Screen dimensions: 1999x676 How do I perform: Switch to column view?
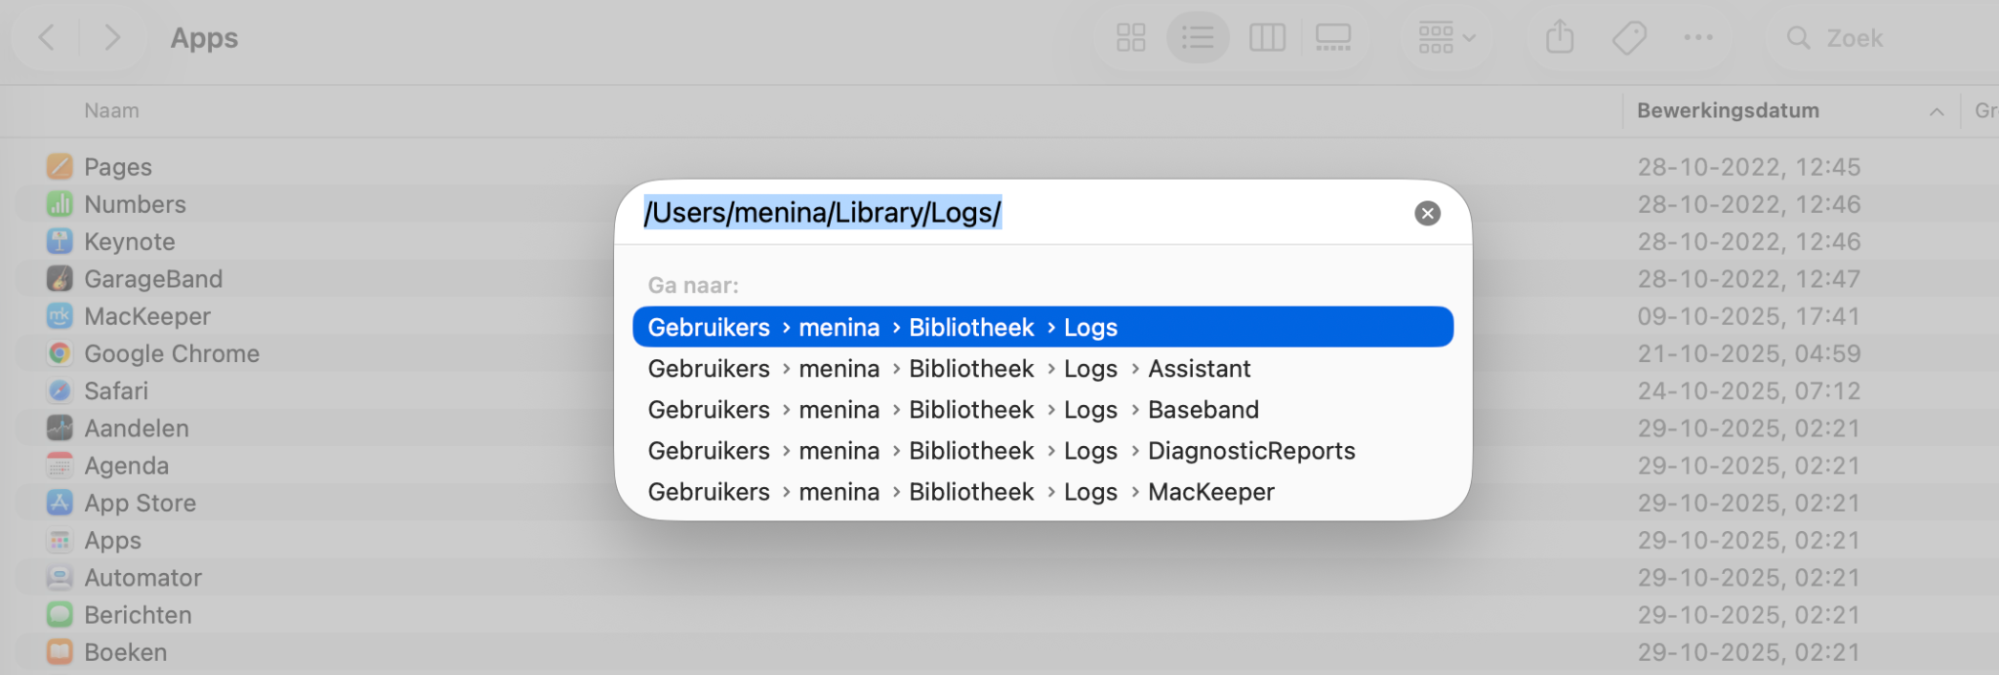pyautogui.click(x=1267, y=38)
